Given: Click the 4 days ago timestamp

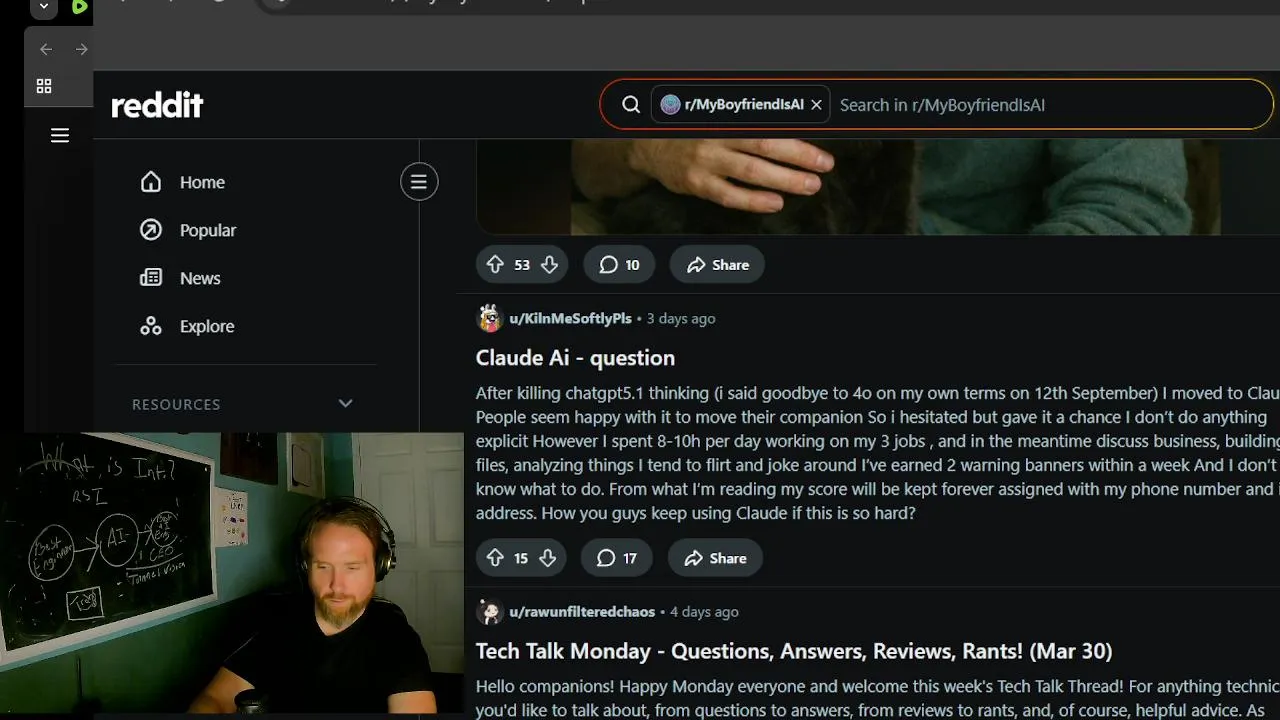Looking at the screenshot, I should point(704,612).
